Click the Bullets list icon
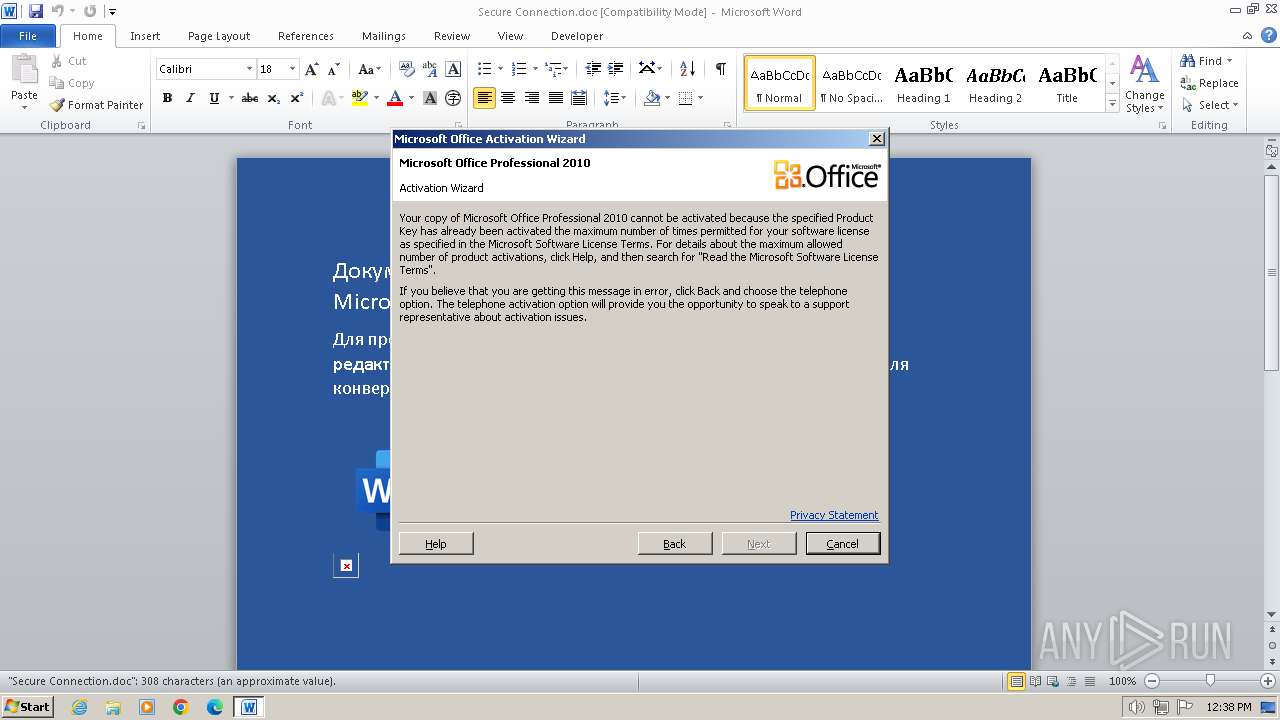1280x720 pixels. point(484,69)
